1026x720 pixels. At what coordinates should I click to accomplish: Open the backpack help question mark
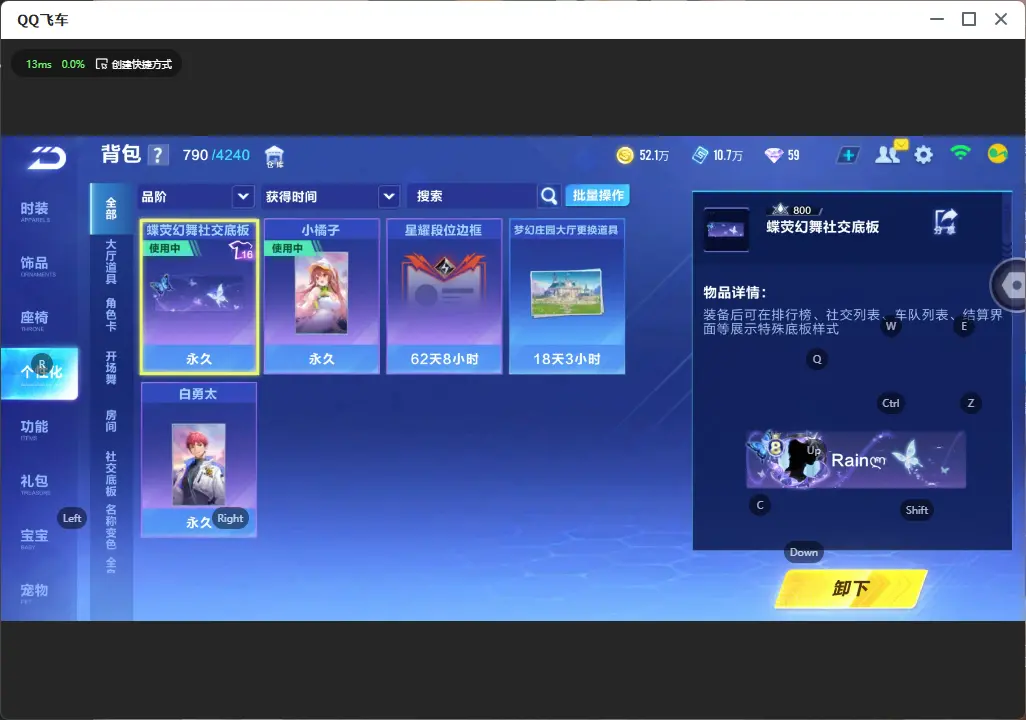click(157, 155)
